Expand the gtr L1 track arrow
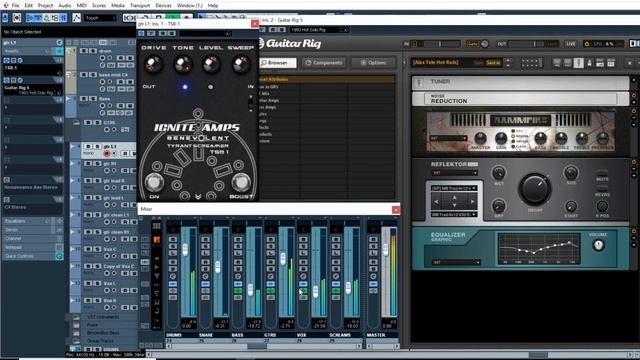 tap(73, 146)
